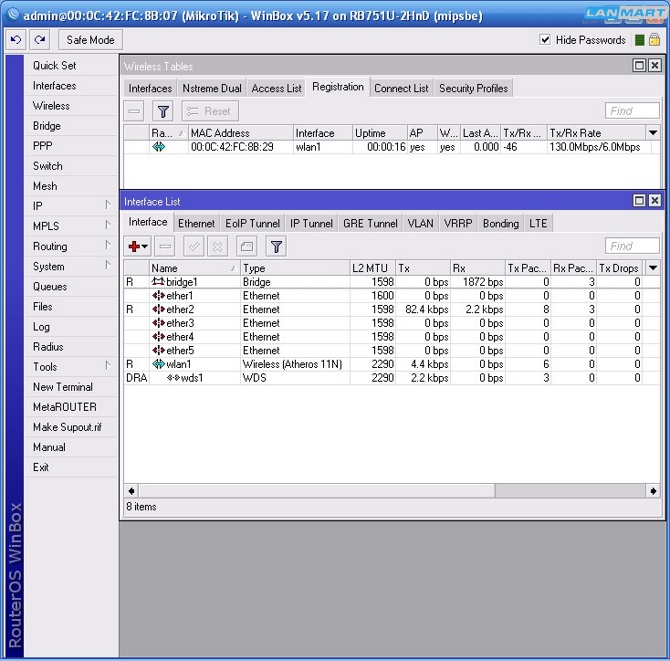This screenshot has height=661, width=670.
Task: Click the horizontal scrollbar thumb
Action: pyautogui.click(x=317, y=491)
